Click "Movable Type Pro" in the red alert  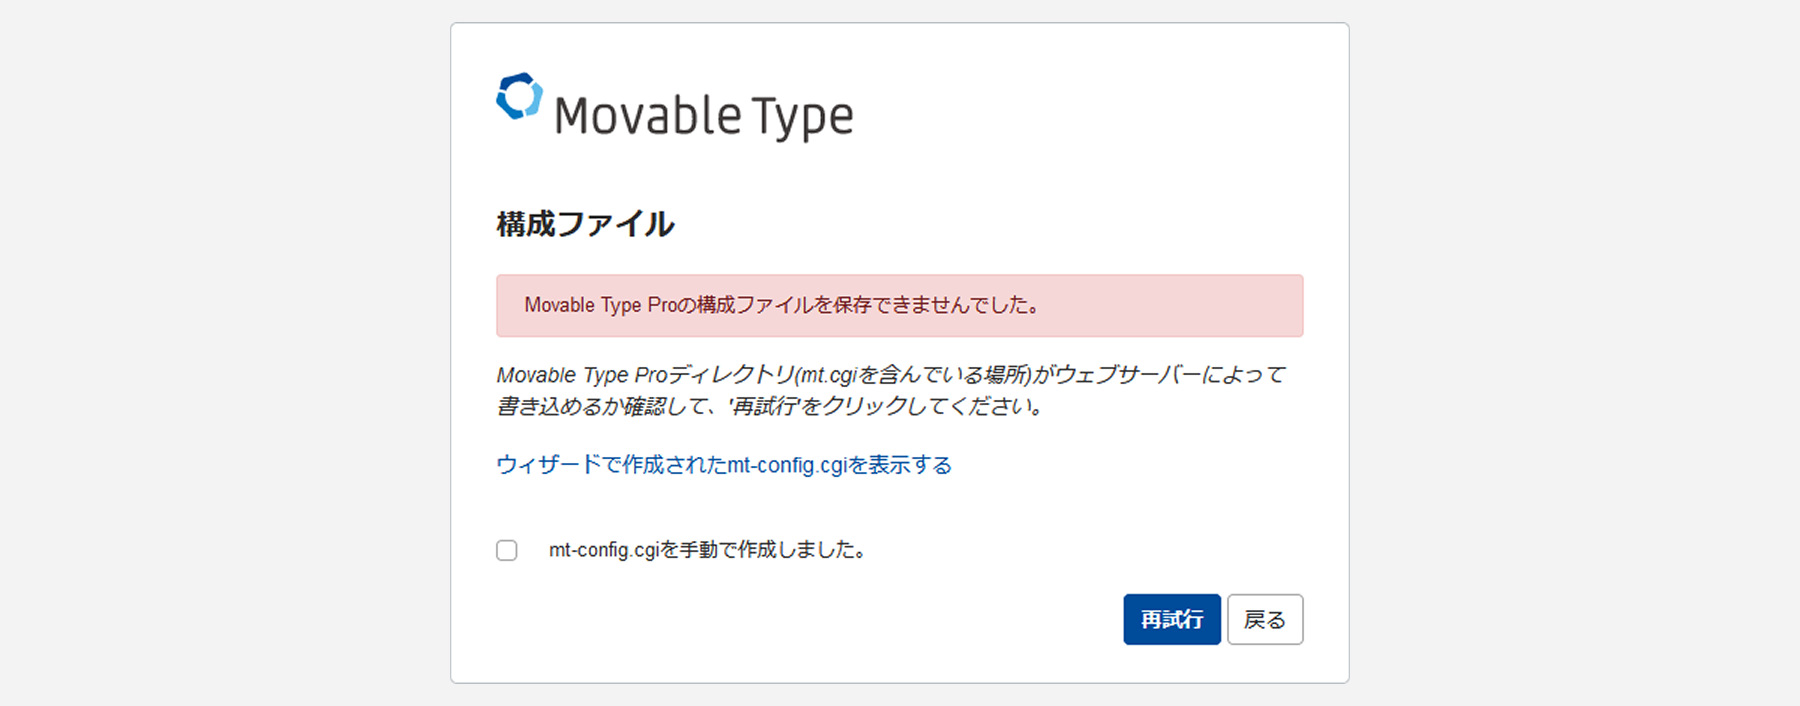click(x=601, y=306)
